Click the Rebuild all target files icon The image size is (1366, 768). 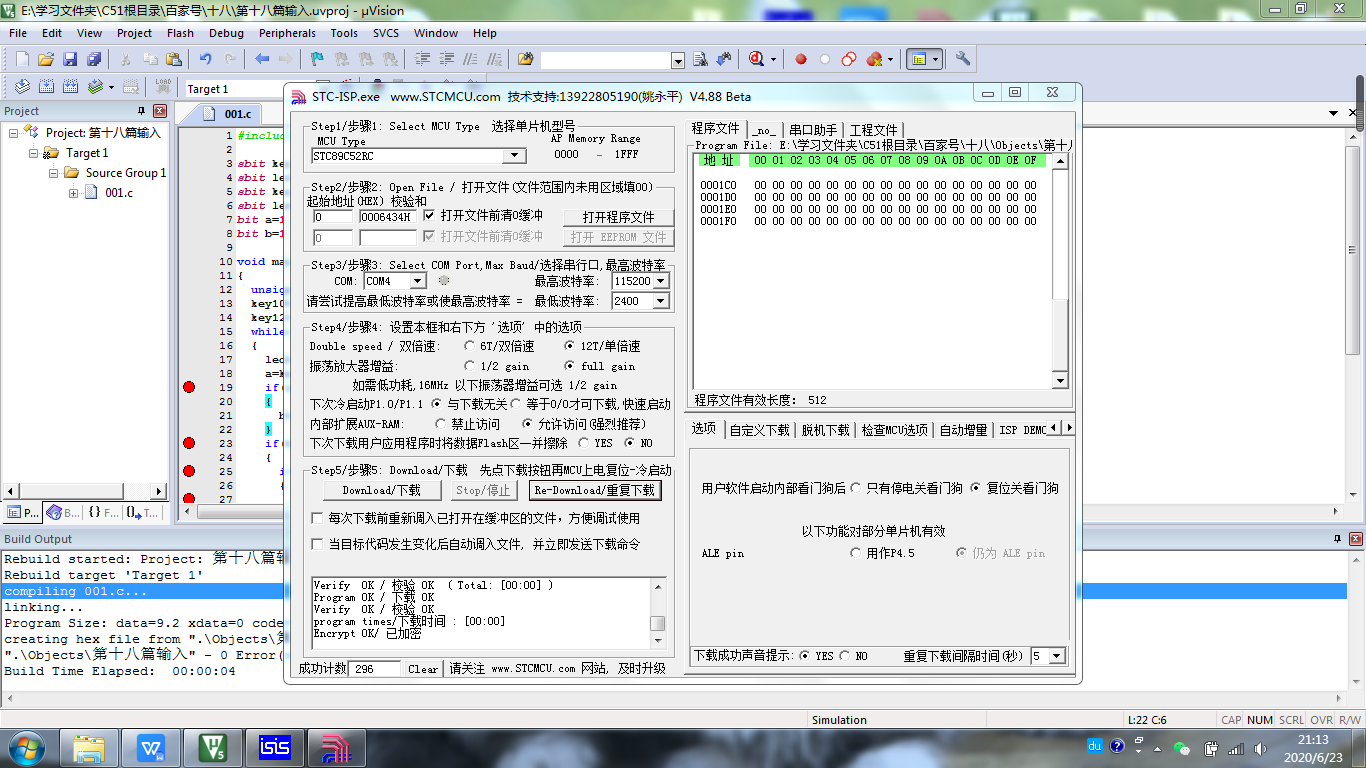(x=70, y=87)
